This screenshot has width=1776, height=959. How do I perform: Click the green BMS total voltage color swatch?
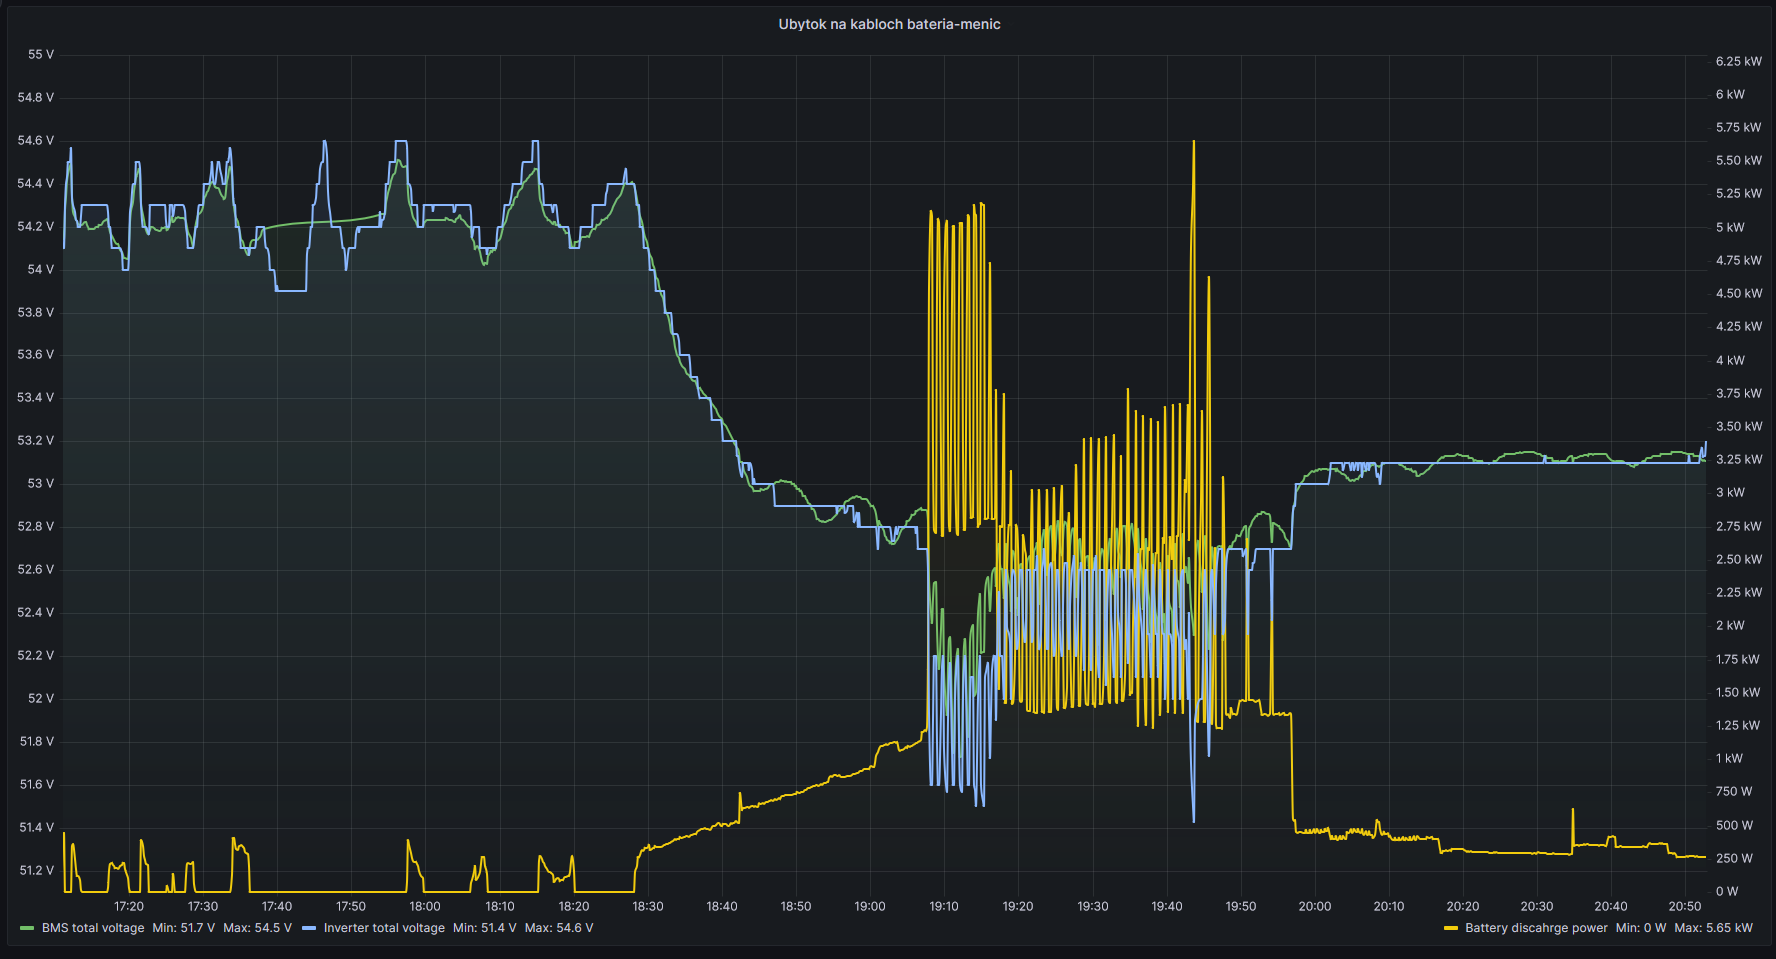pos(27,928)
